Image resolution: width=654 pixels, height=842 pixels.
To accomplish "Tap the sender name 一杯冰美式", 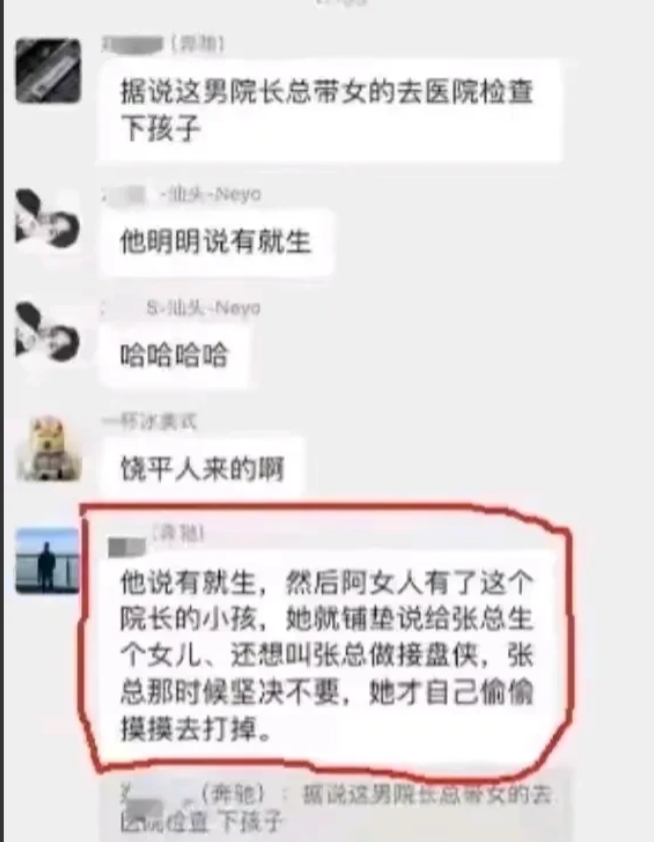I will pyautogui.click(x=150, y=422).
